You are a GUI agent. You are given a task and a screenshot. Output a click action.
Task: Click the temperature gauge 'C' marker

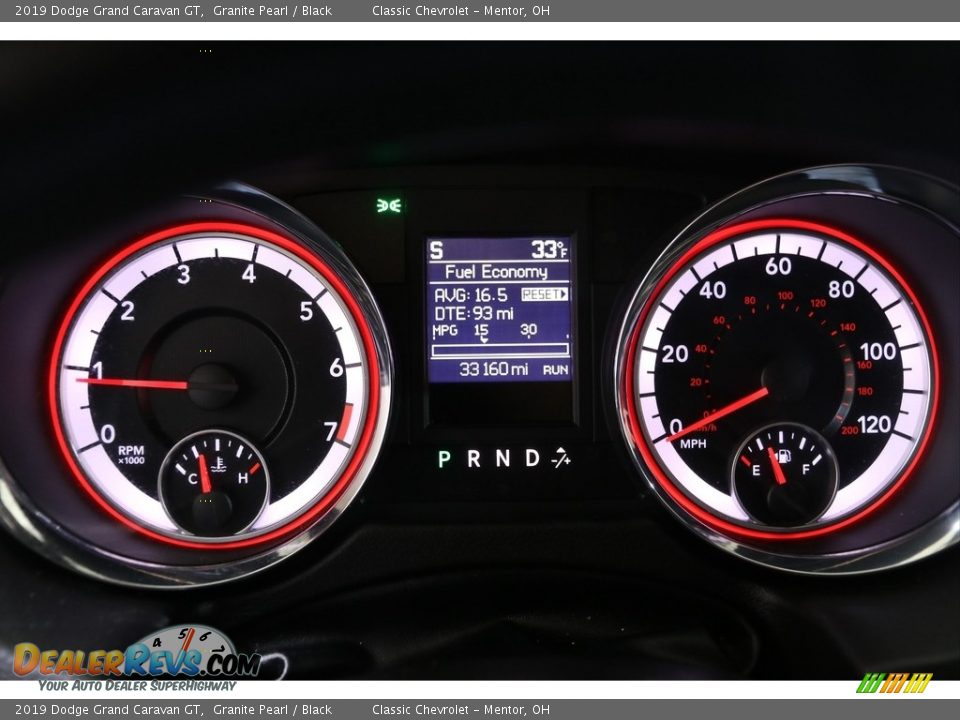pos(193,479)
